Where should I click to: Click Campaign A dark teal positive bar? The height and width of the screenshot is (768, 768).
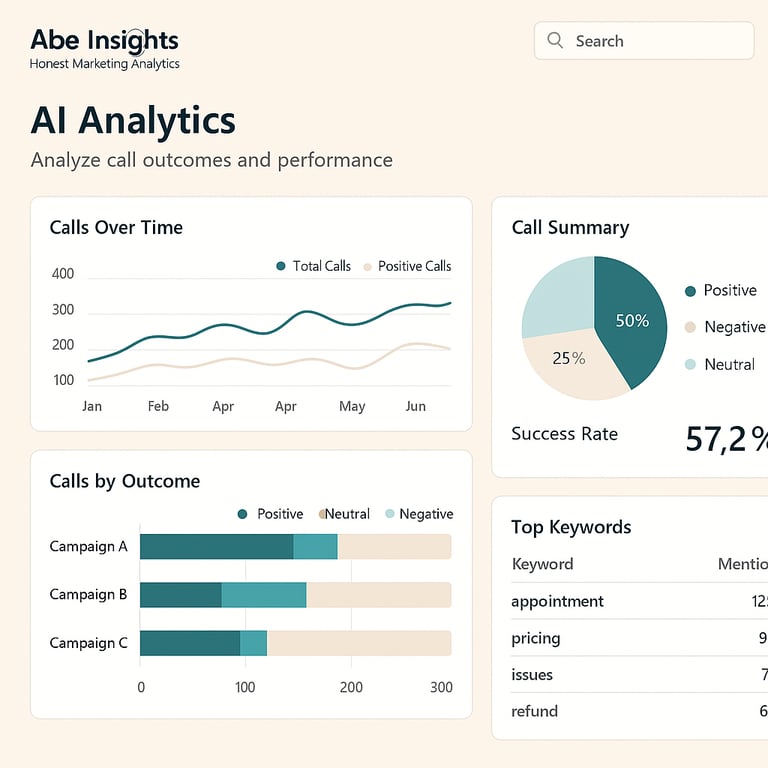point(216,547)
